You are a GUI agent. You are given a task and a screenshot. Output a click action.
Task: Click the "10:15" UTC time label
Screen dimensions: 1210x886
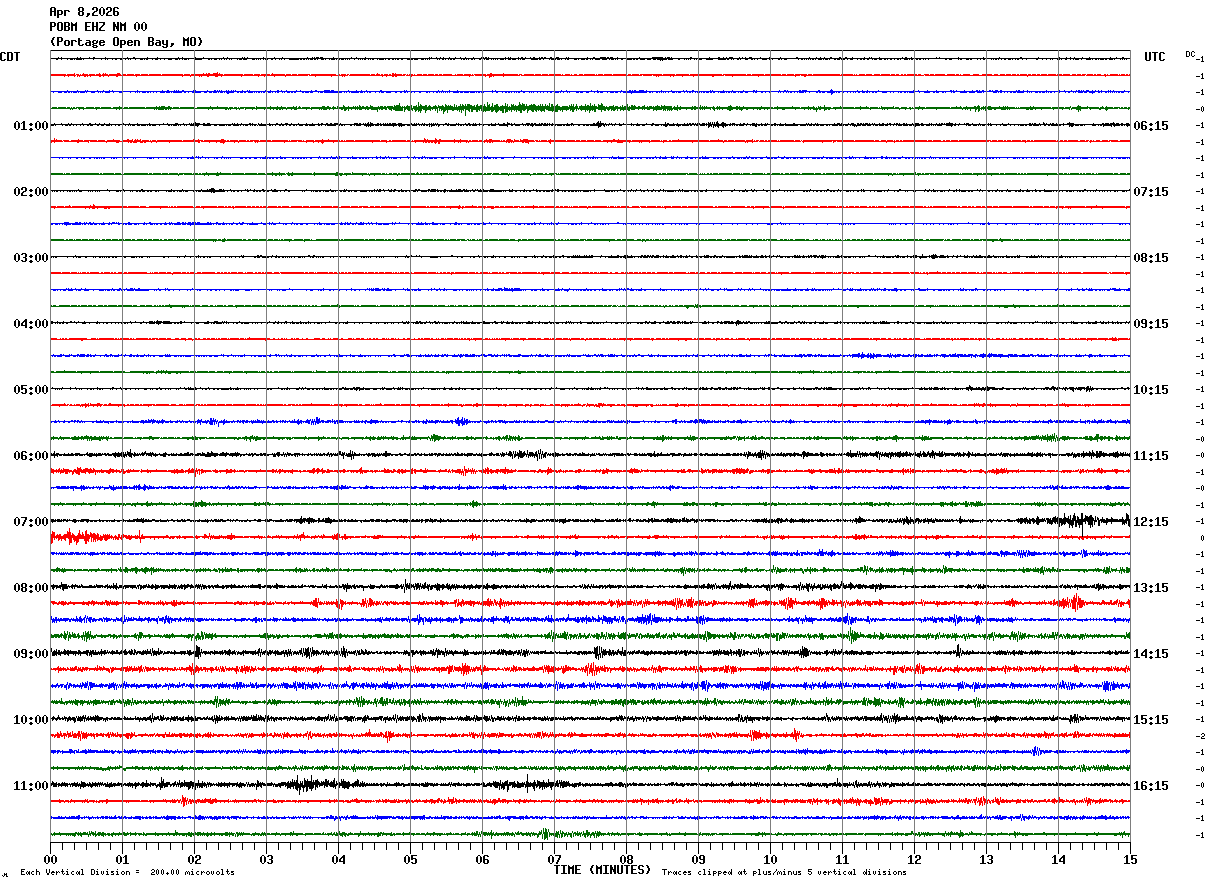[1151, 390]
